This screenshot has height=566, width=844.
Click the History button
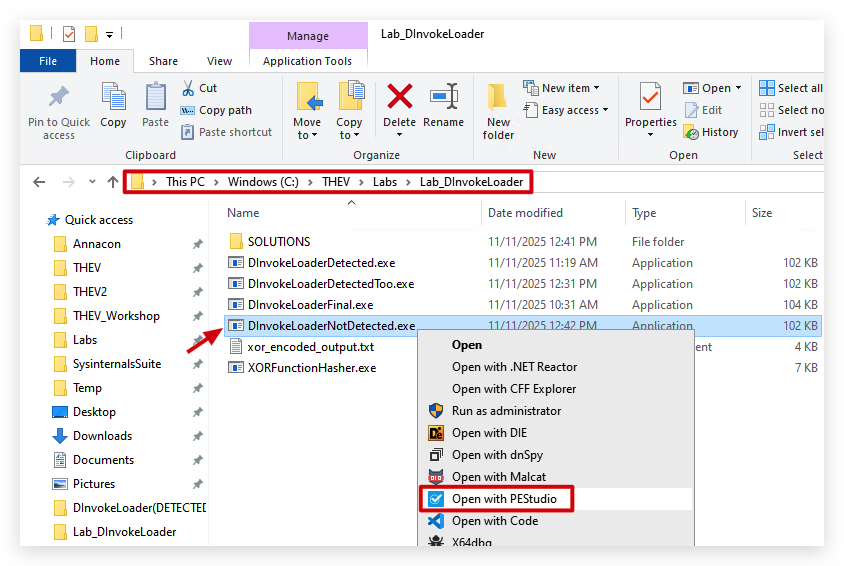coord(711,132)
